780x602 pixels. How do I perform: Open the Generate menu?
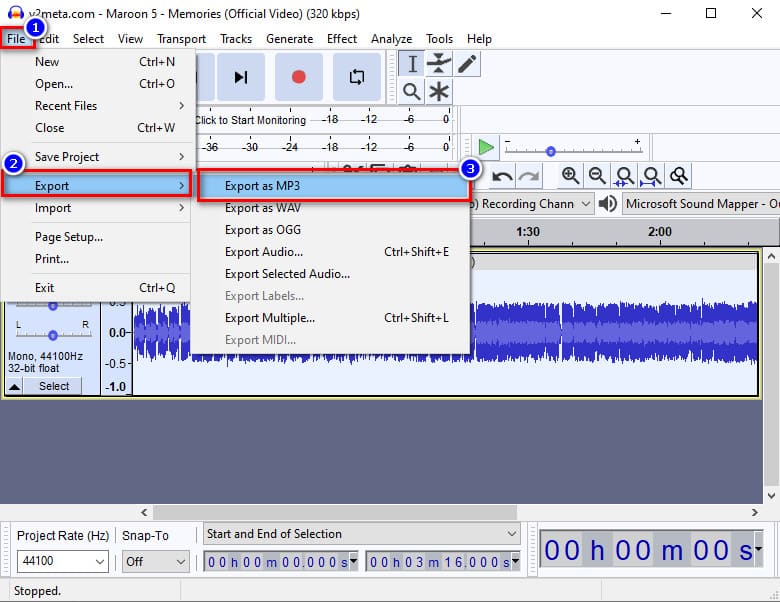click(290, 39)
